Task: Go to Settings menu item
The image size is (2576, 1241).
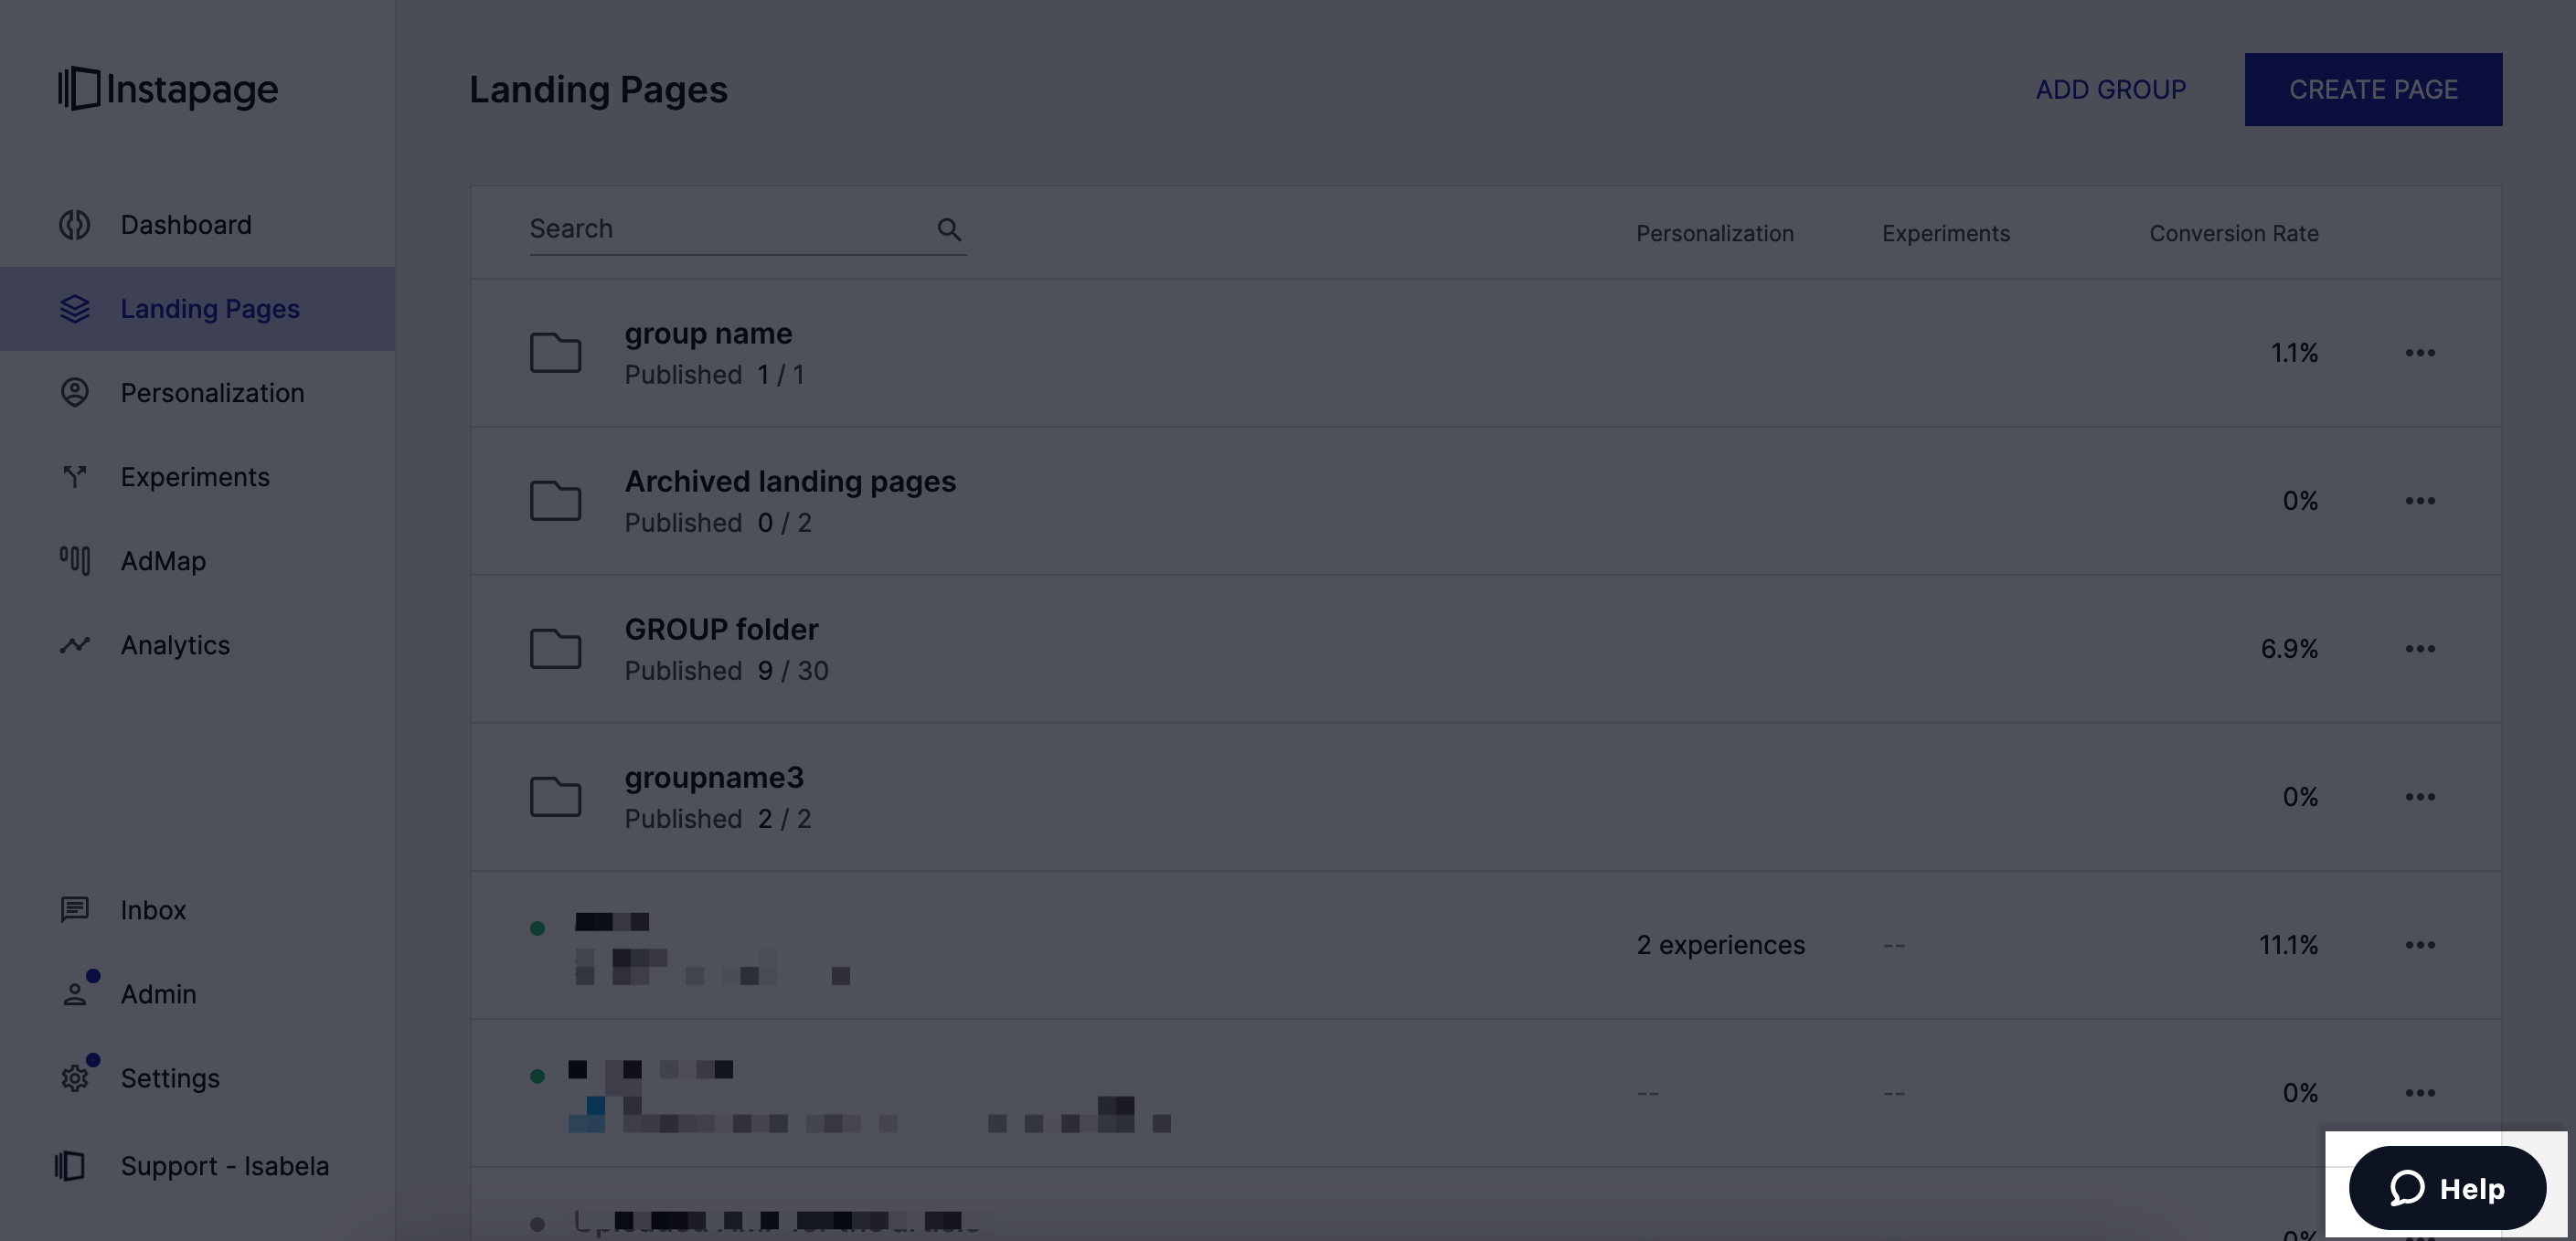Action: pos(197,1078)
